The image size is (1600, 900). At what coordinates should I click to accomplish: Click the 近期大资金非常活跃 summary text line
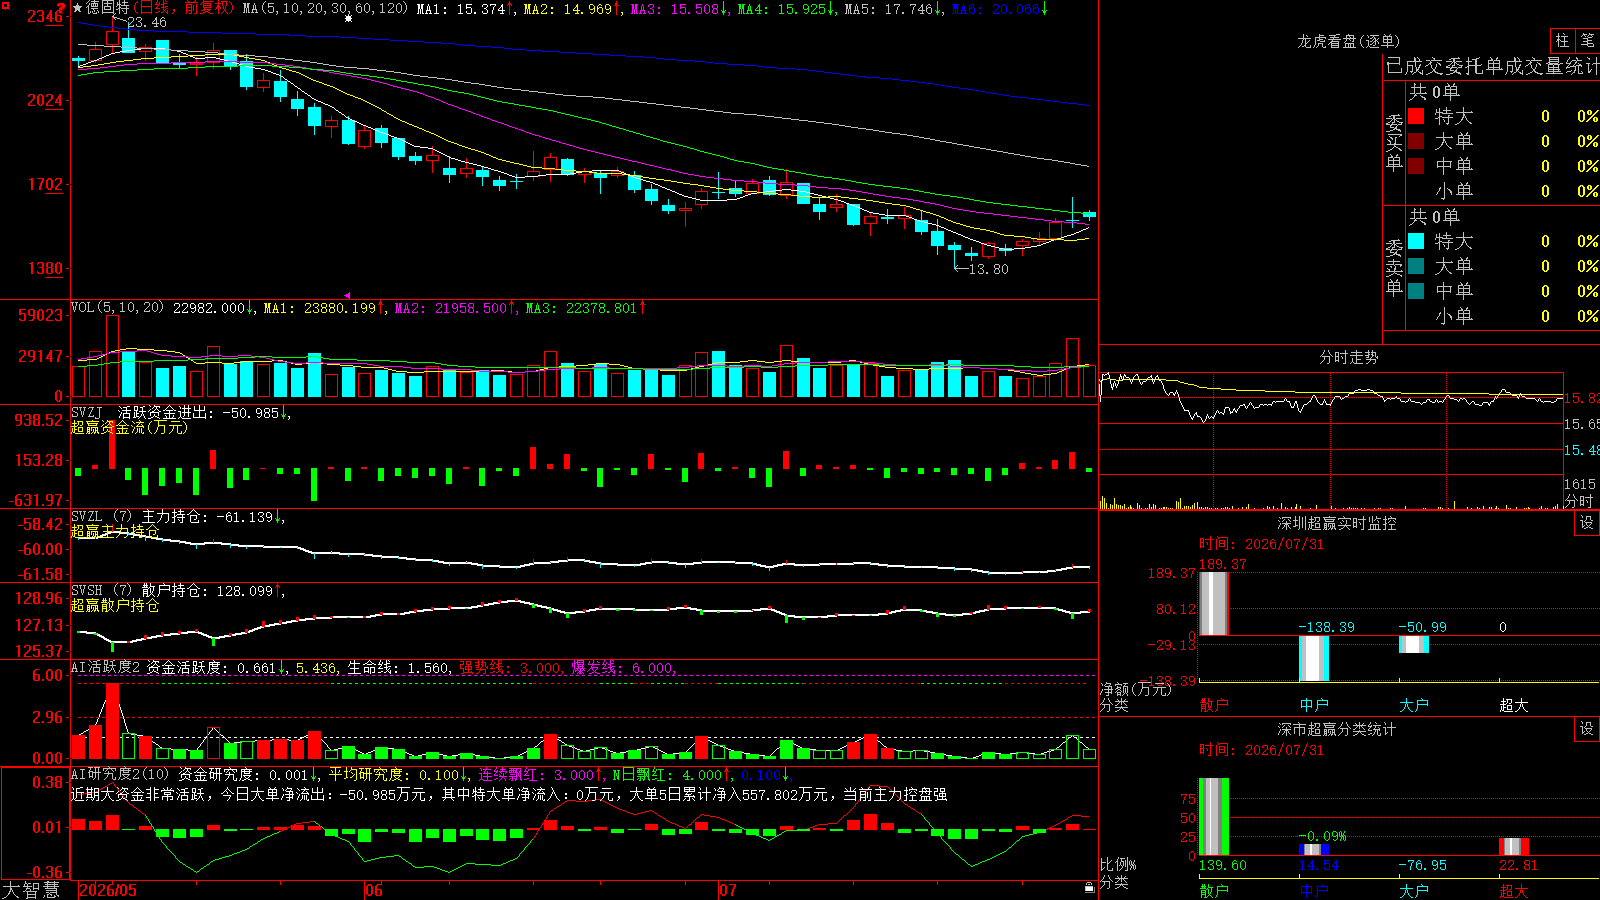509,794
